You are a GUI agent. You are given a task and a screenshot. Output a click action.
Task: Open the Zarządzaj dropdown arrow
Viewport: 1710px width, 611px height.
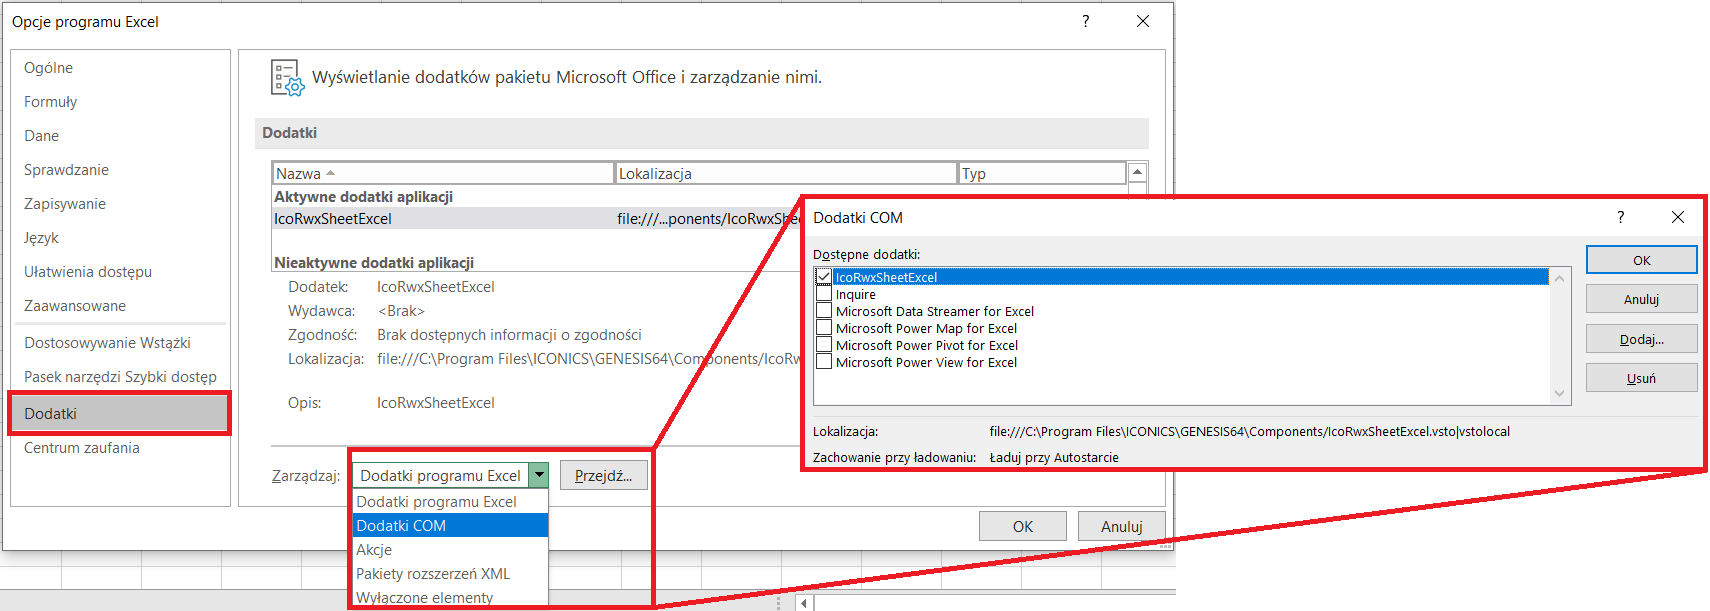(x=539, y=476)
